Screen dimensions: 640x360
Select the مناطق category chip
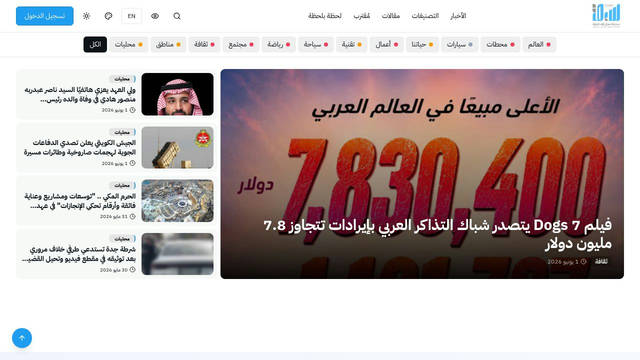[168, 44]
